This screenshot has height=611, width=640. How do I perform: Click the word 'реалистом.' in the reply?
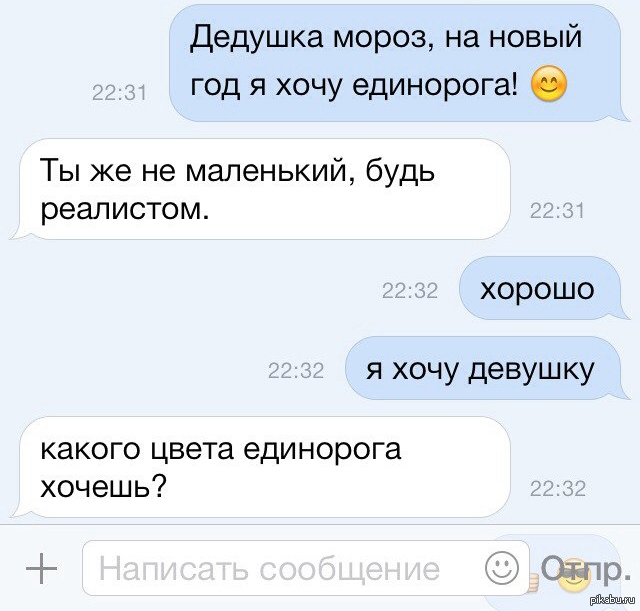[x=124, y=211]
